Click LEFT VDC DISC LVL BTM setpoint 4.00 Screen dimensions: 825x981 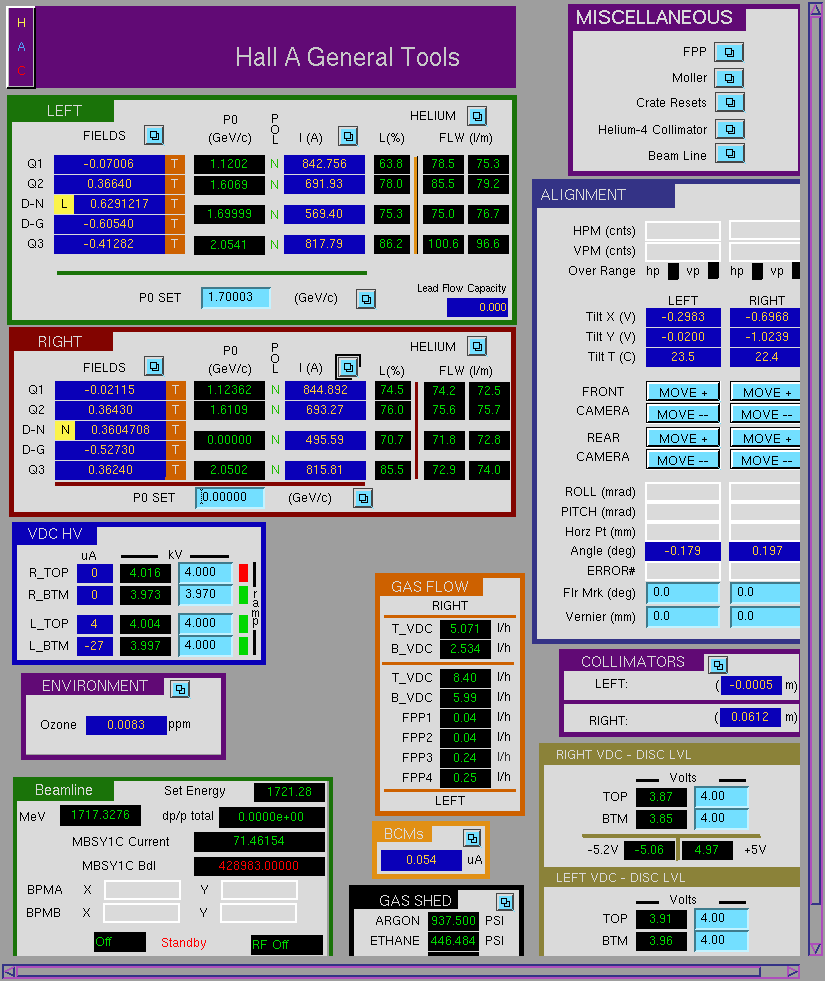pos(721,940)
